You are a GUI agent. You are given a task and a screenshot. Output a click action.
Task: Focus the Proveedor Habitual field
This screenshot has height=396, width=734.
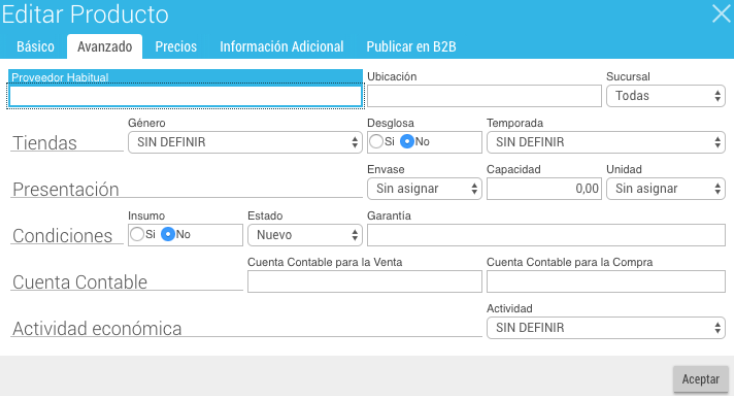click(x=185, y=96)
